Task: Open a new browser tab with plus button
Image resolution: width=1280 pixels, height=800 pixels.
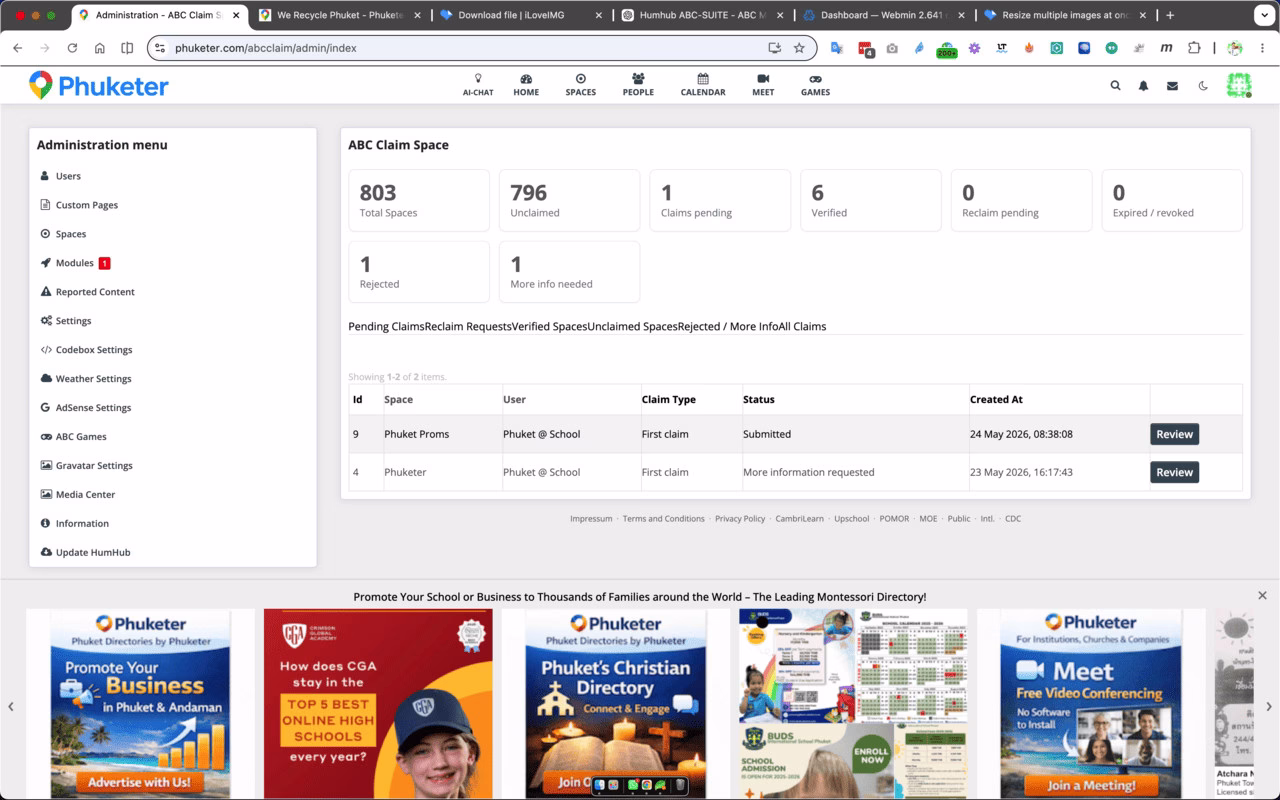Action: (1170, 15)
